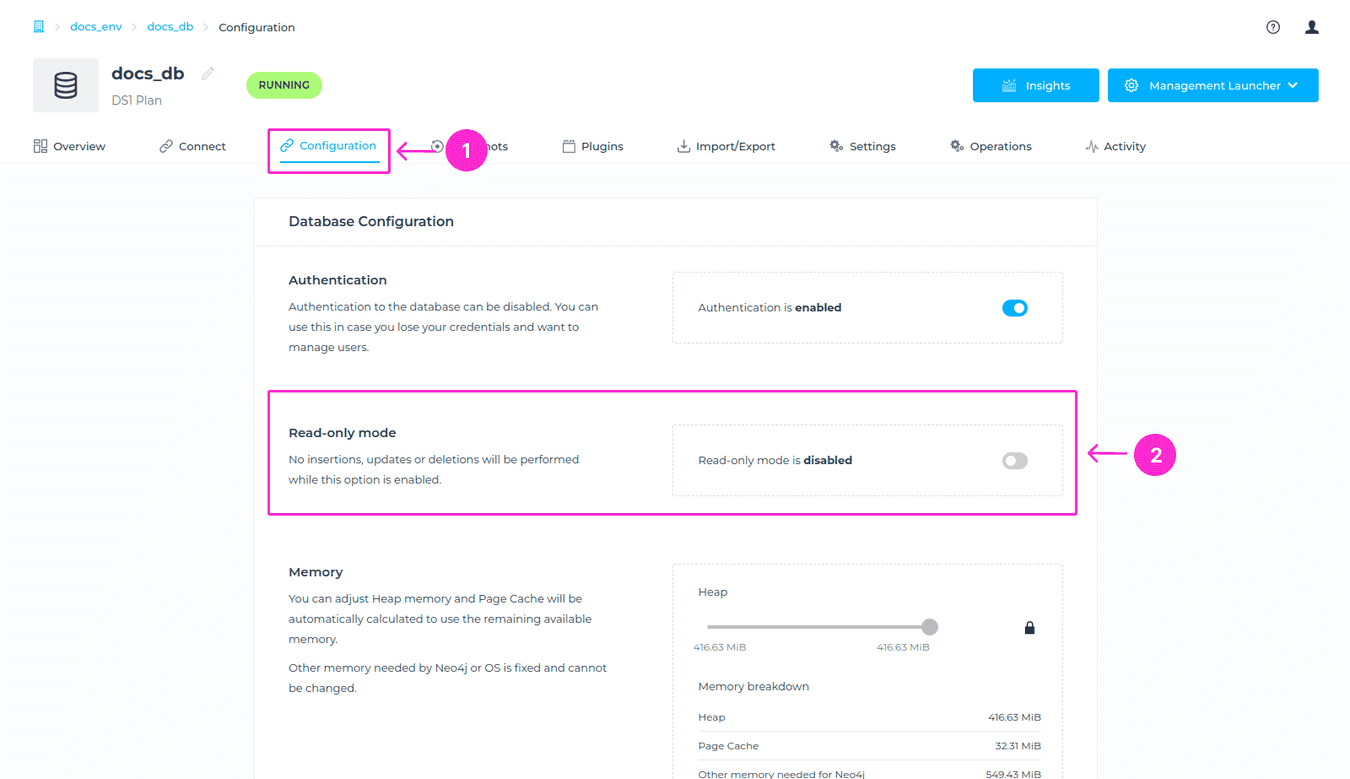Enable the Read-only mode toggle
This screenshot has height=779, width=1350.
1013,460
